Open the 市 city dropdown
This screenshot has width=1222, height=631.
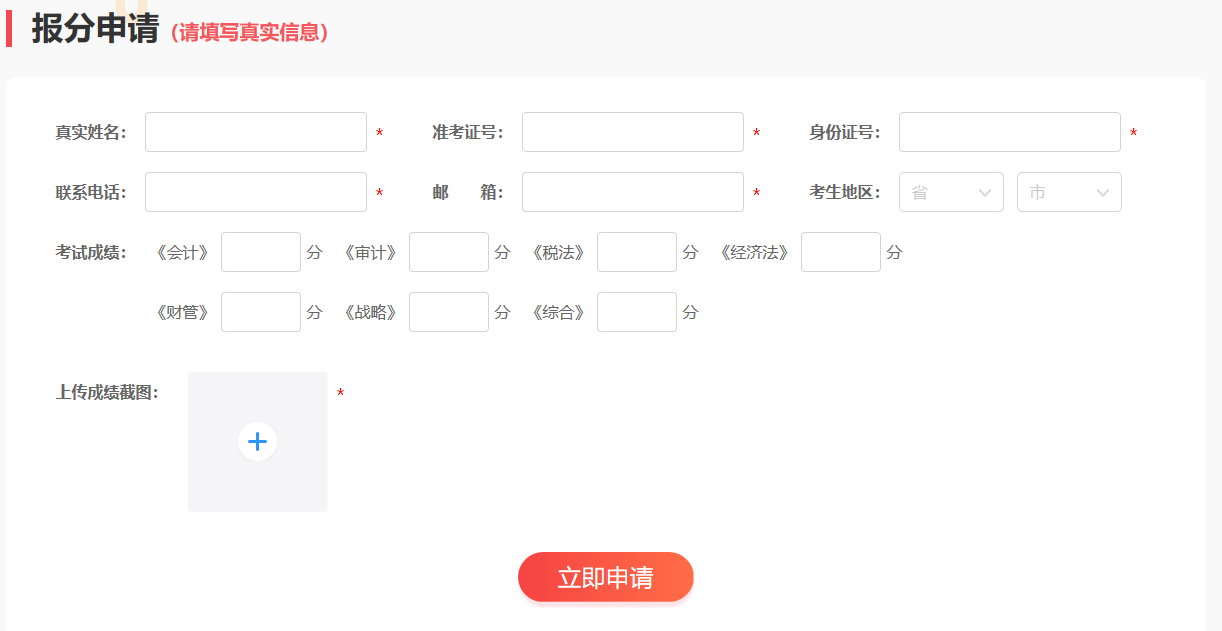[1069, 192]
